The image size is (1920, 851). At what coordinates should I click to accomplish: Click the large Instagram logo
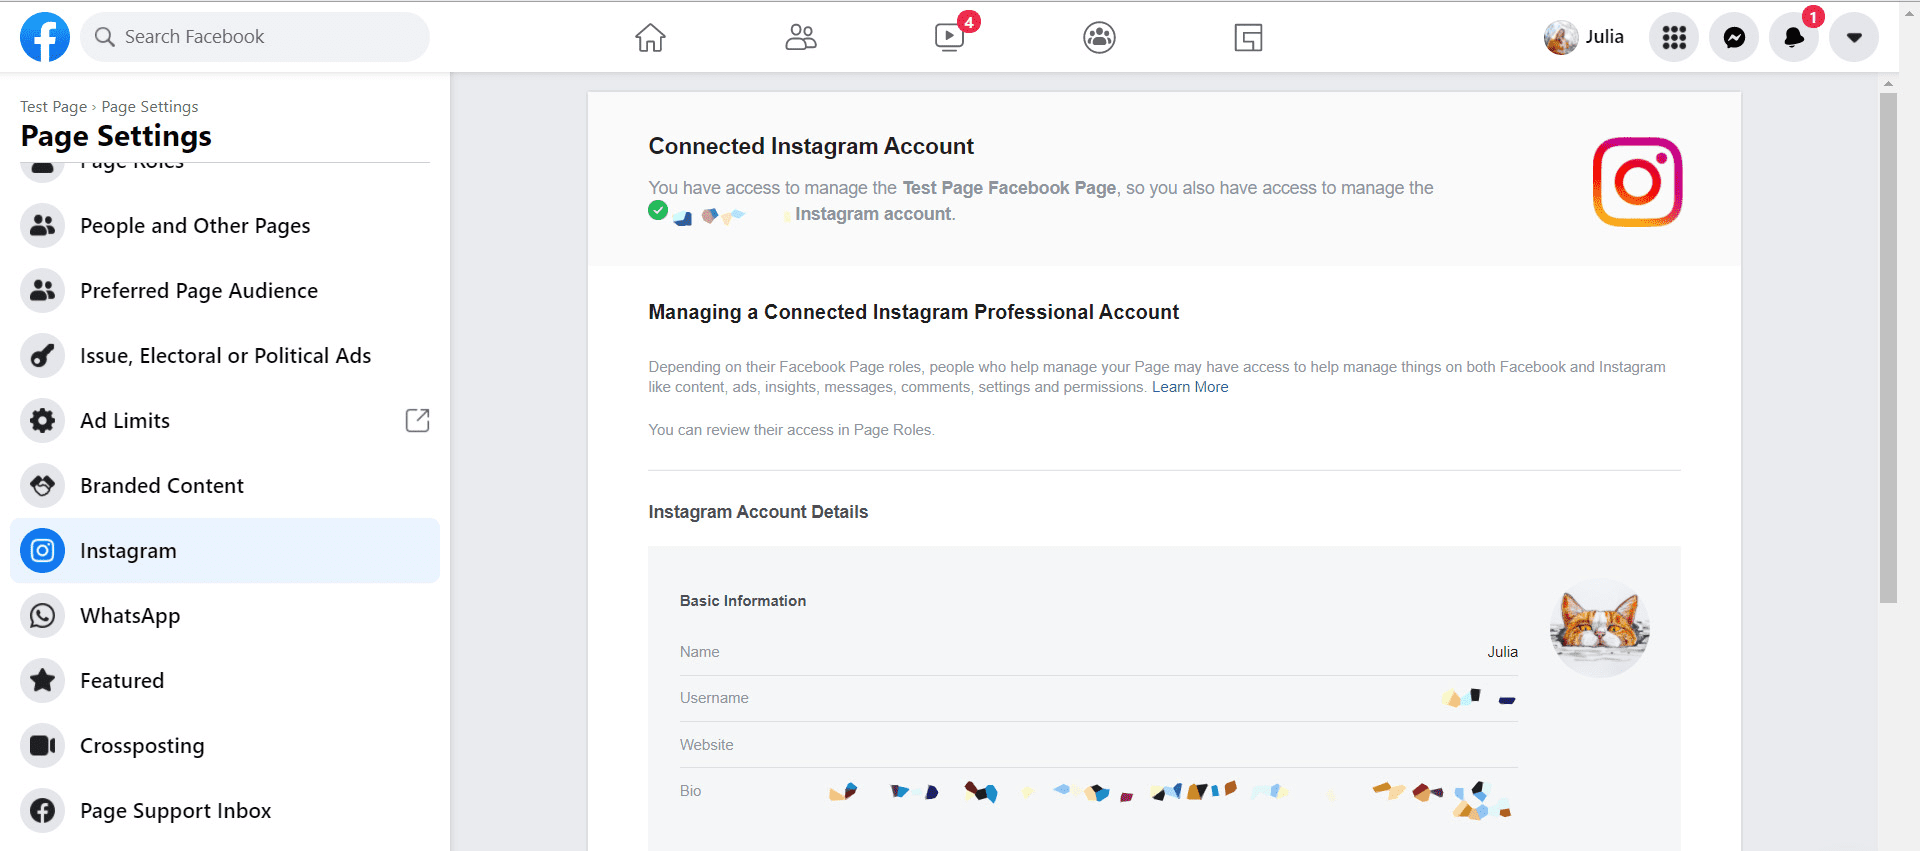point(1637,182)
